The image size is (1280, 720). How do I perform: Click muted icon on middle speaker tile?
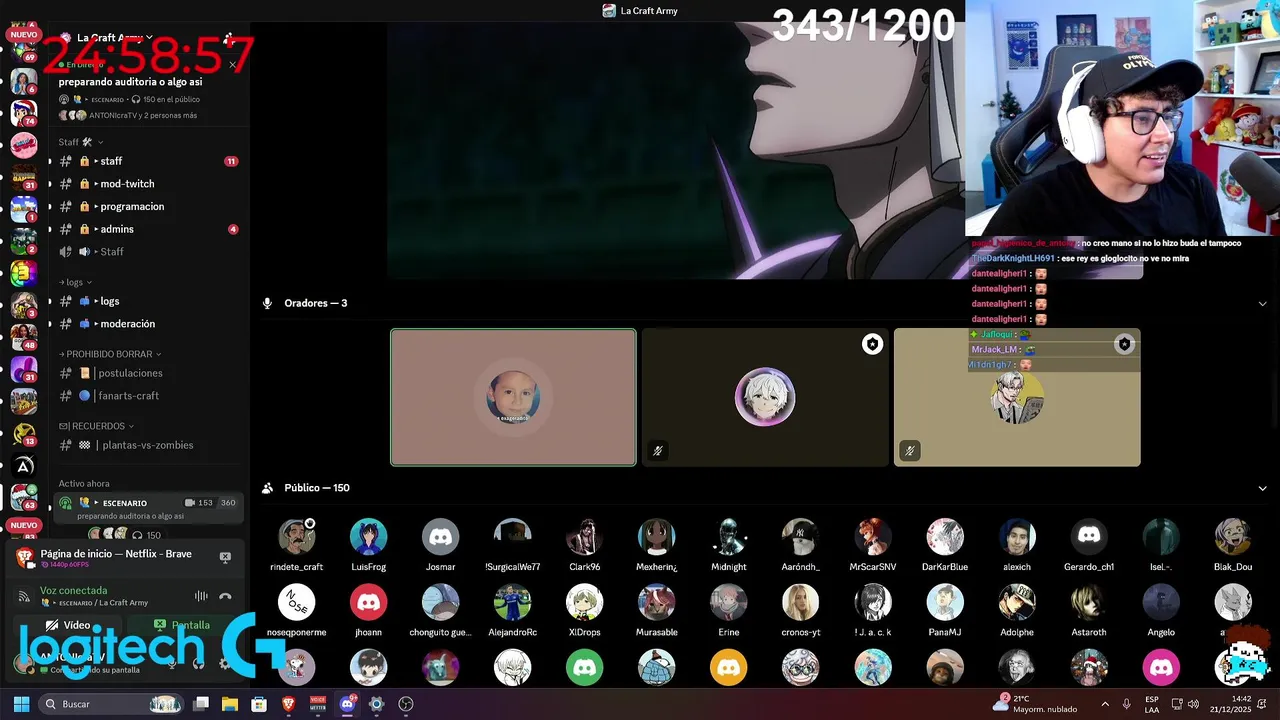tap(657, 451)
